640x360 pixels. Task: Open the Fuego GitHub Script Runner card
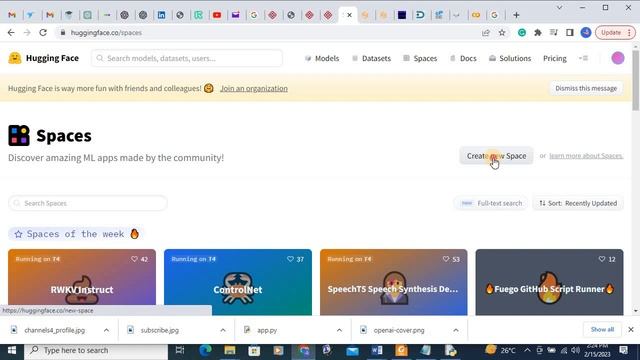(549, 282)
